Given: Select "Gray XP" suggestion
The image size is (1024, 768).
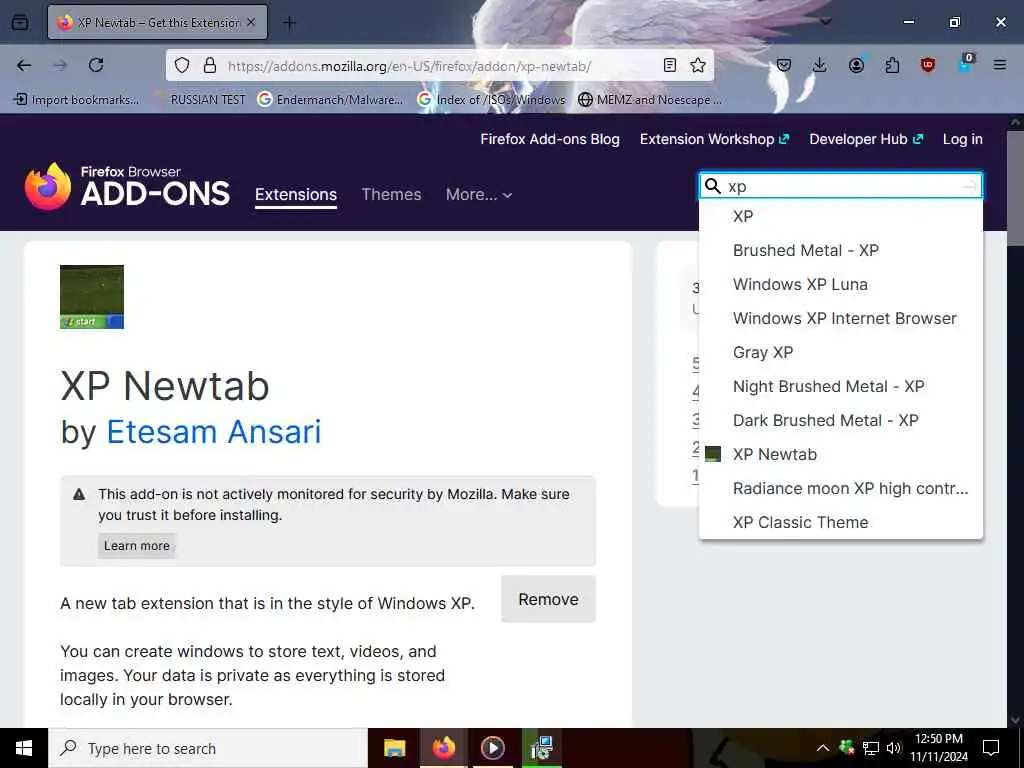Looking at the screenshot, I should (840, 352).
